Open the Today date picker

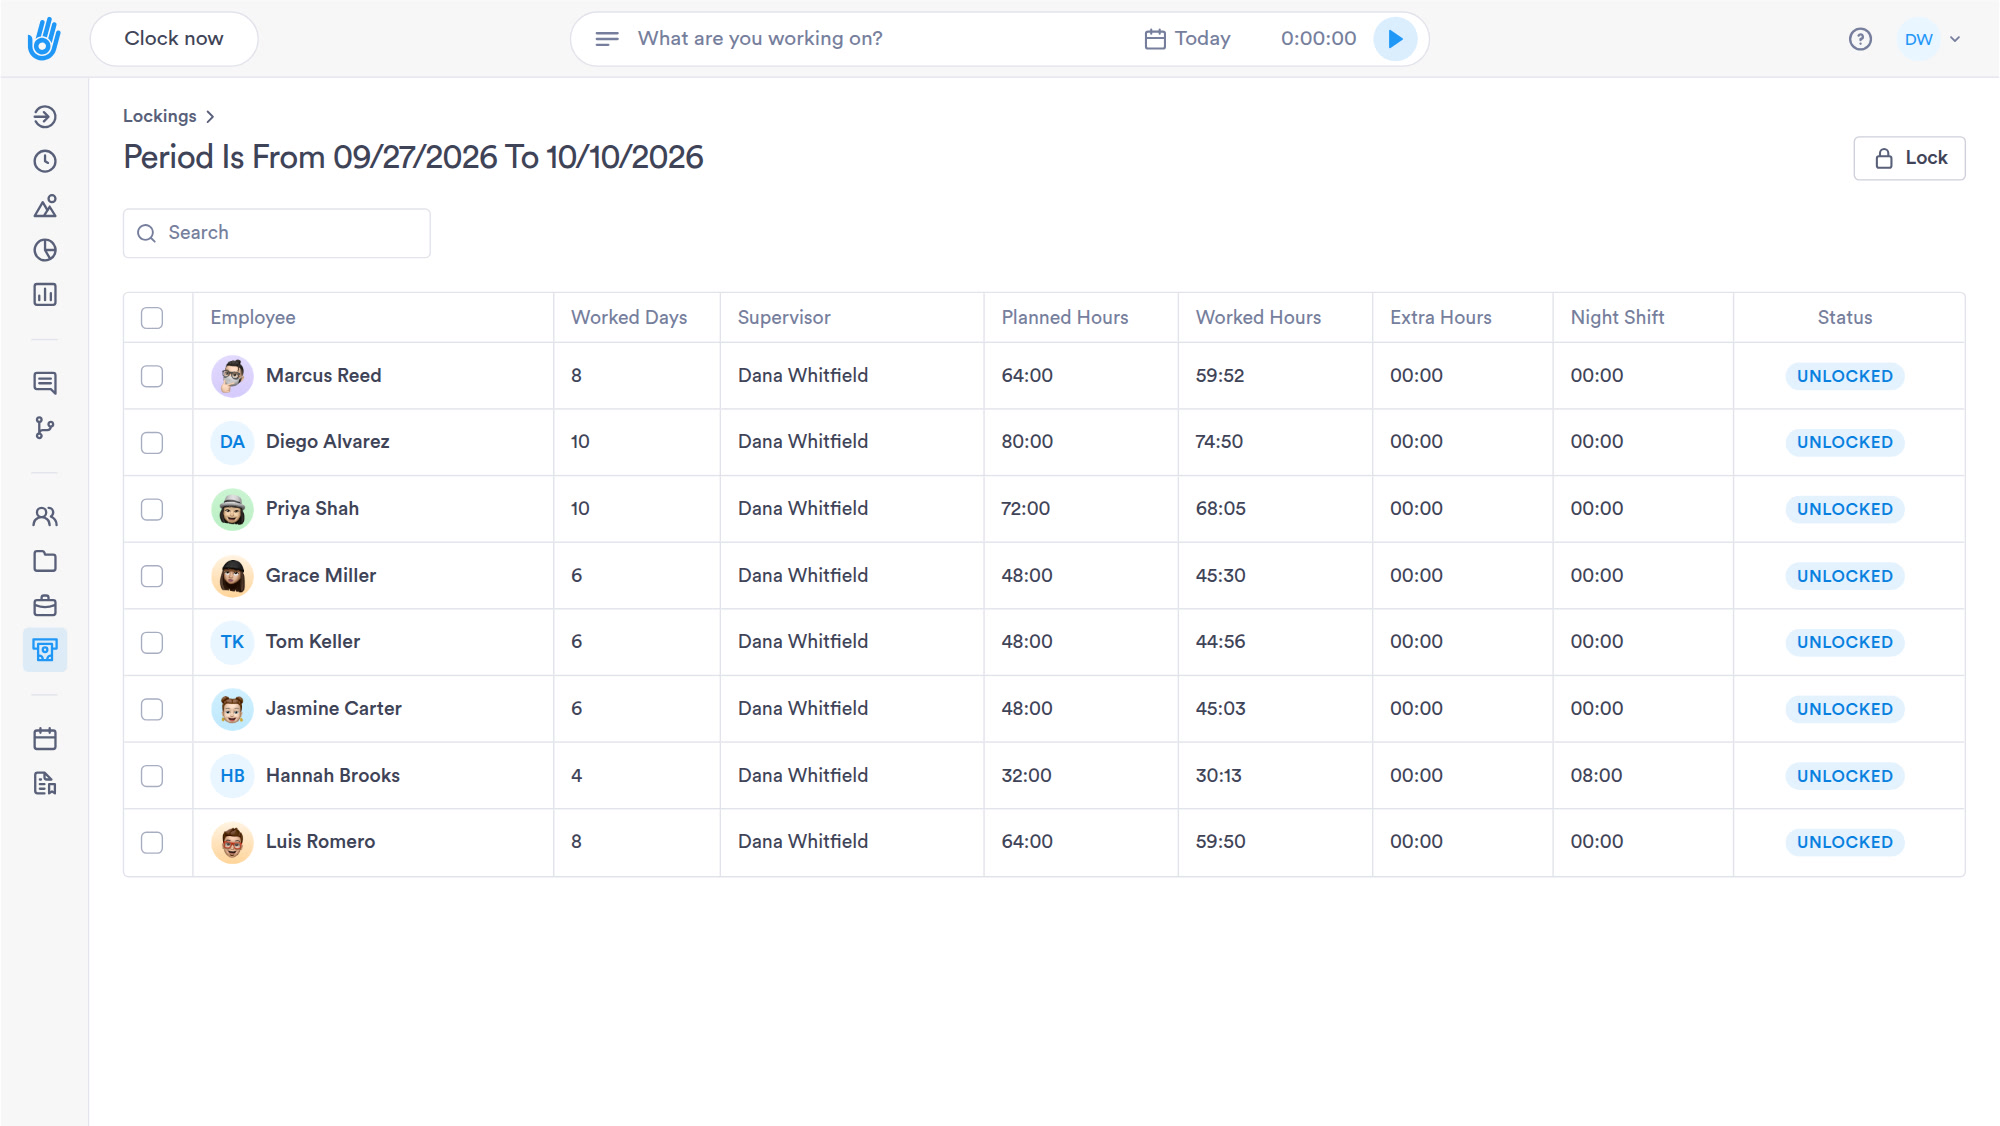tap(1188, 39)
